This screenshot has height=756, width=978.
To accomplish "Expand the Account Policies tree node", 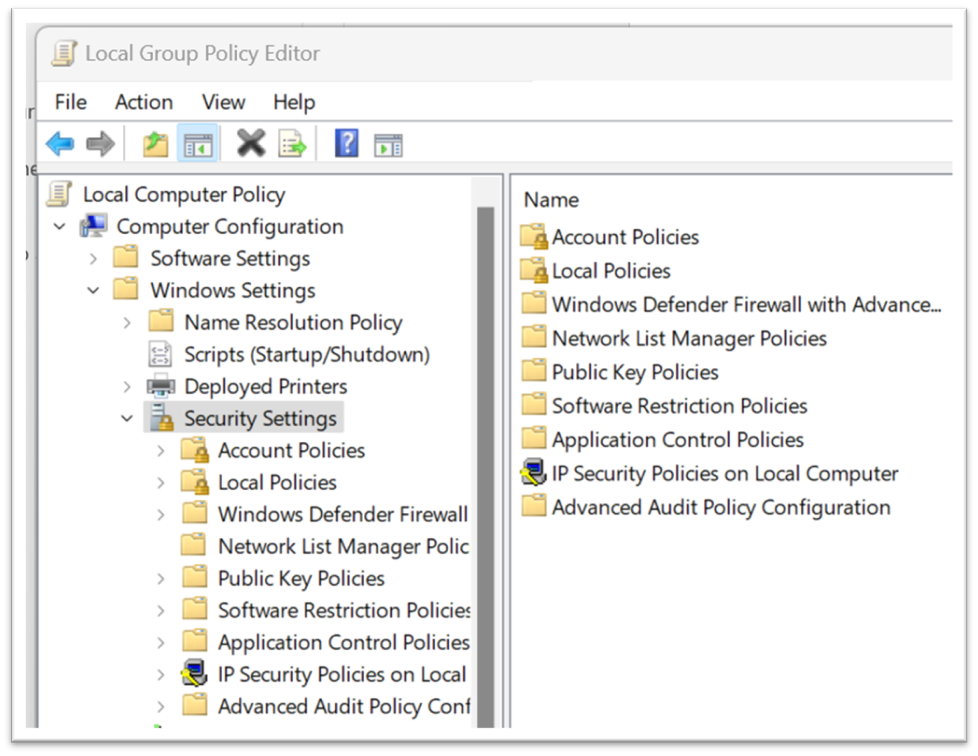I will (160, 450).
